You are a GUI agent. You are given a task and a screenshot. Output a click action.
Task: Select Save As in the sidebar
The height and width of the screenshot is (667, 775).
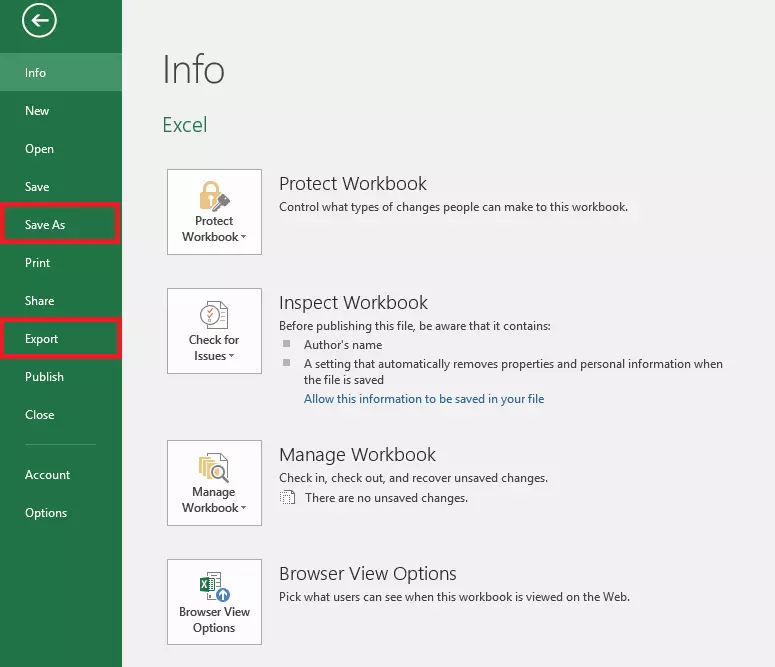tap(61, 224)
